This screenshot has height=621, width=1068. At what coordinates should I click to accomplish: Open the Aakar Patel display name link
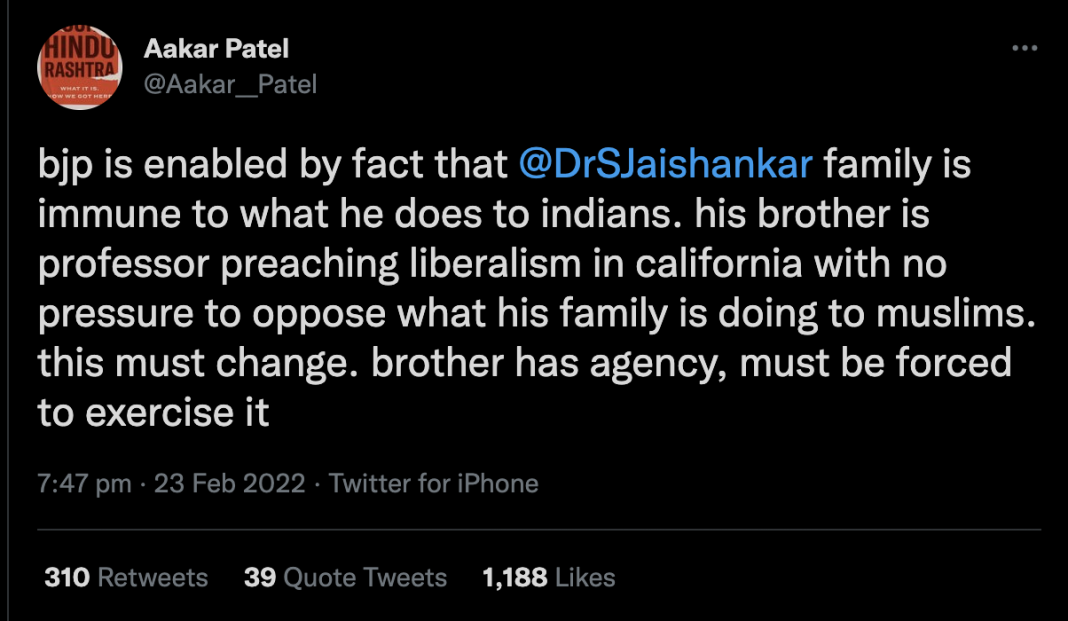(x=216, y=49)
